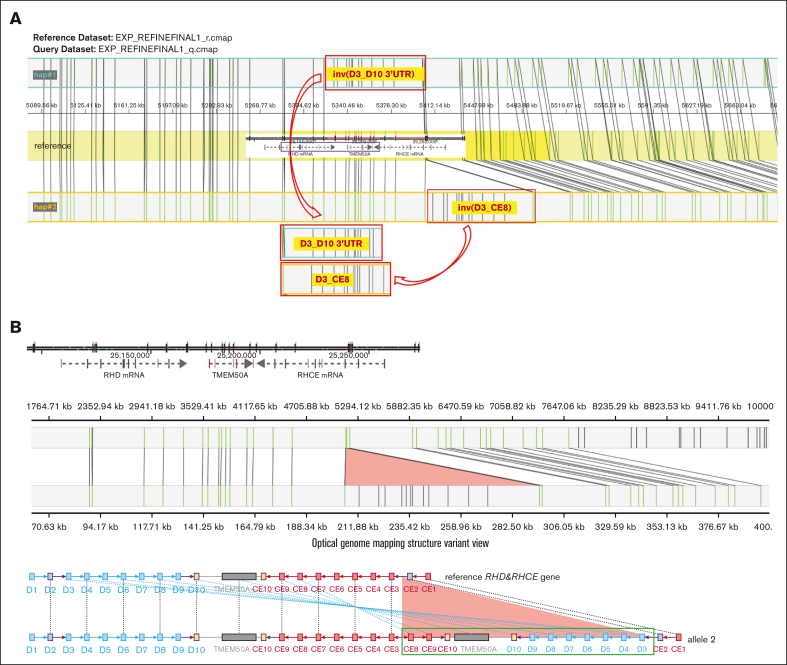Click the gray TMEM50A box inside the green box

pyautogui.click(x=471, y=637)
